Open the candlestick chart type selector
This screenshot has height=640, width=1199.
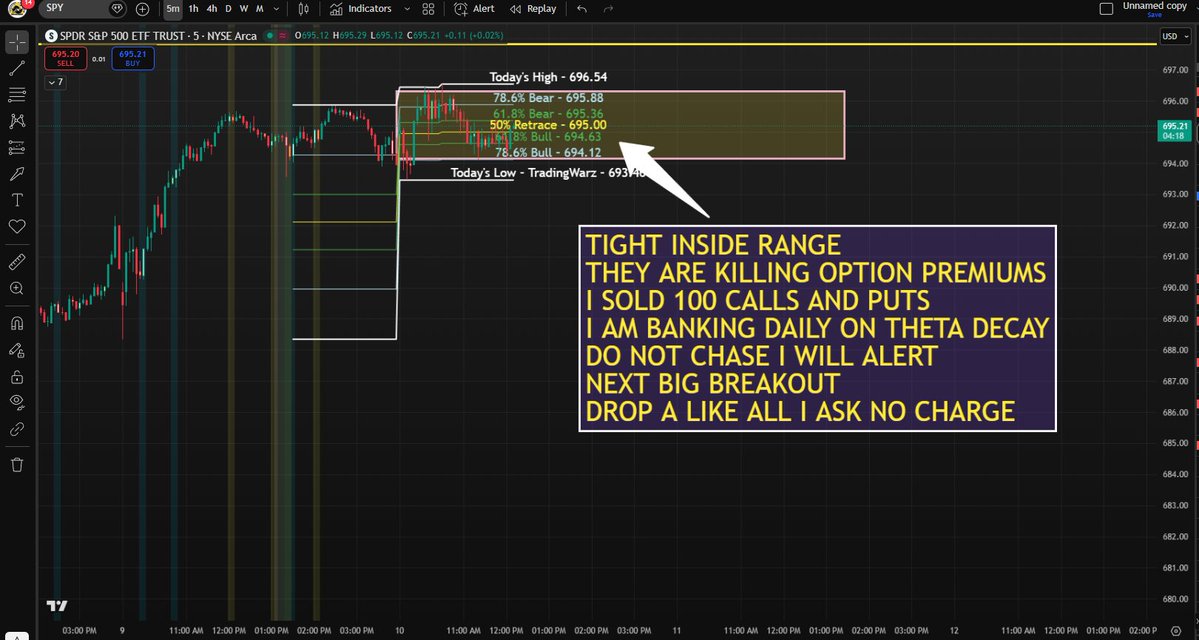pos(304,9)
